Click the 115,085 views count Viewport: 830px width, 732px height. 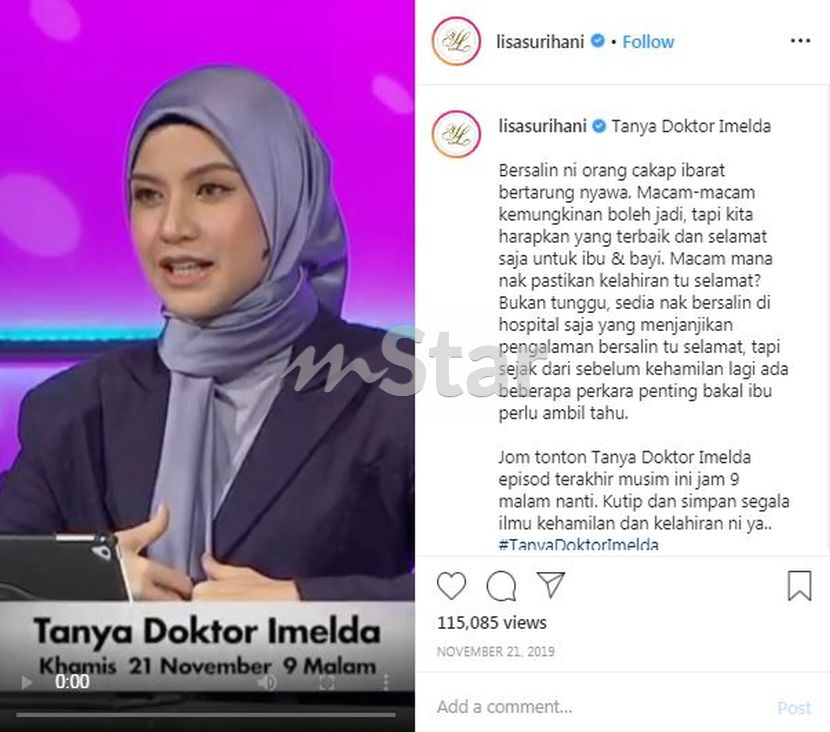pyautogui.click(x=492, y=622)
